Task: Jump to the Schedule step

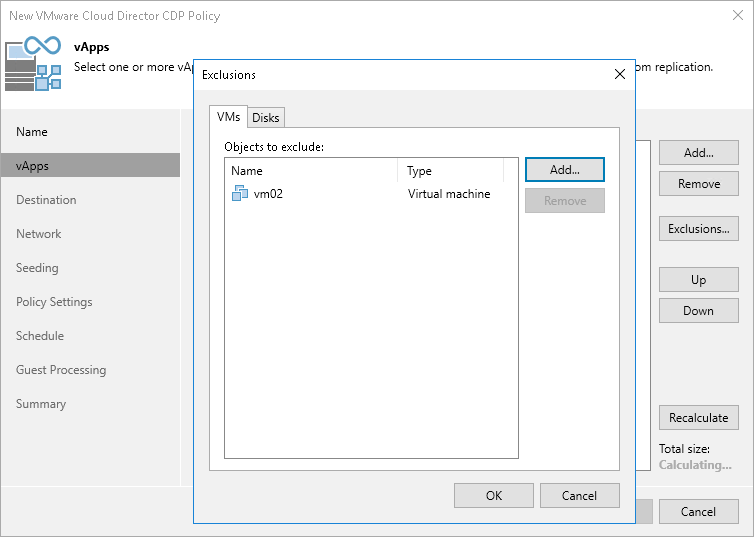Action: [x=40, y=336]
